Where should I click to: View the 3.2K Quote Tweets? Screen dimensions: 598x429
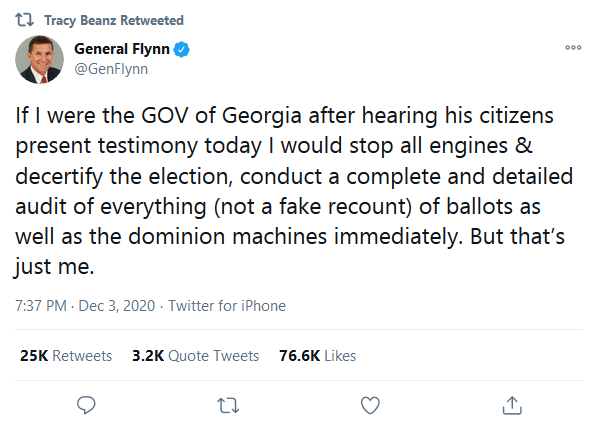[x=196, y=355]
